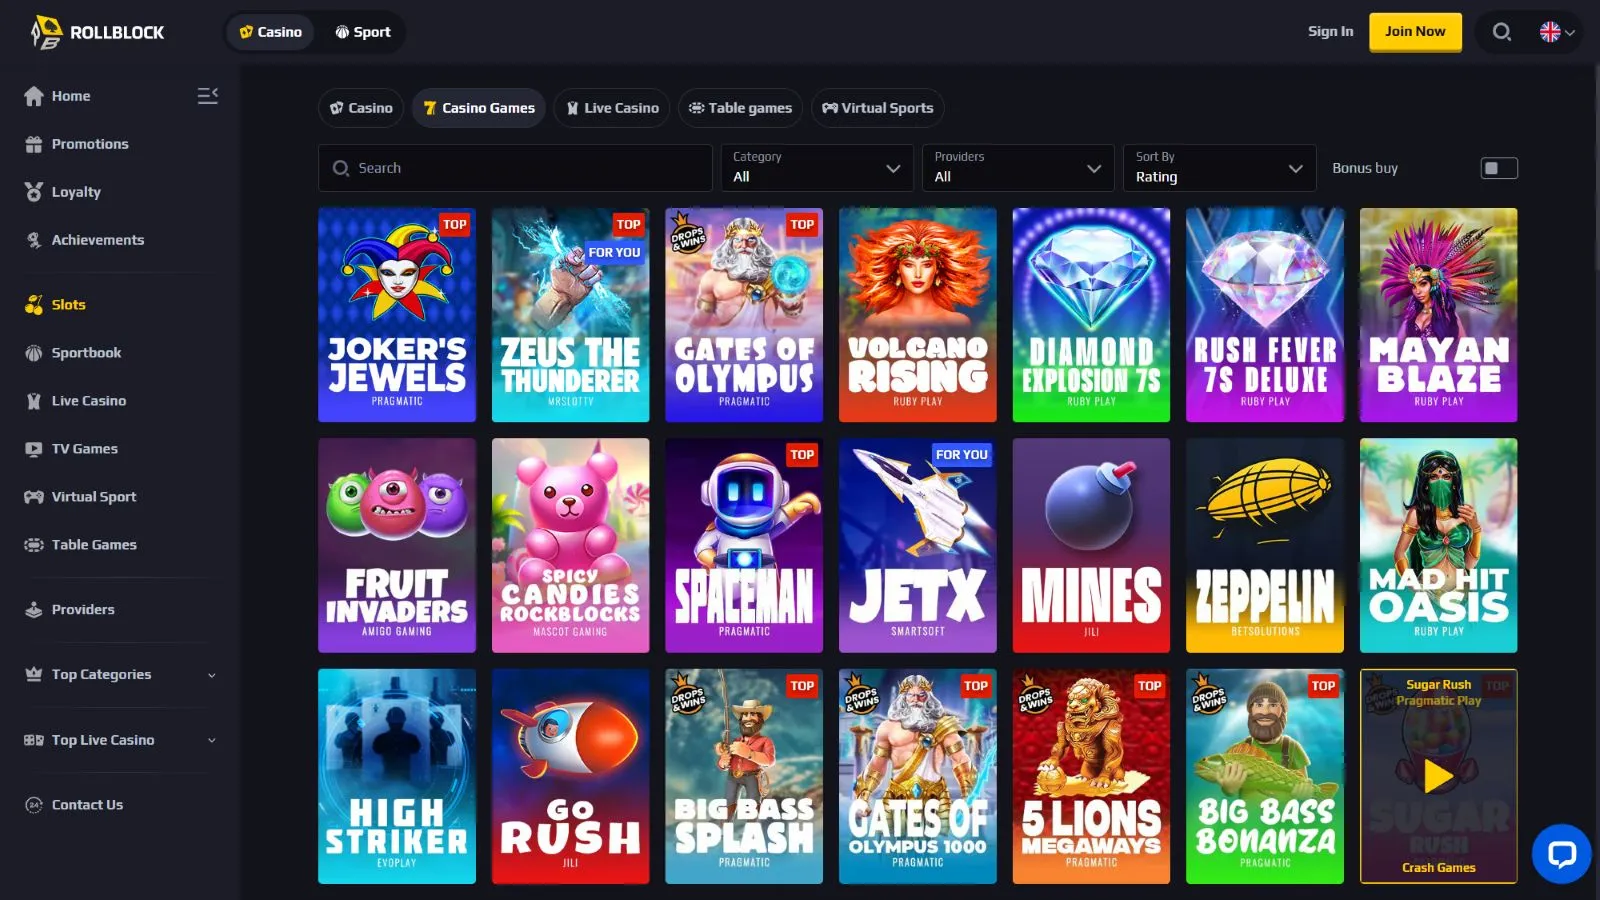Click the Contact Us 24 icon
This screenshot has height=900, width=1600.
point(34,805)
